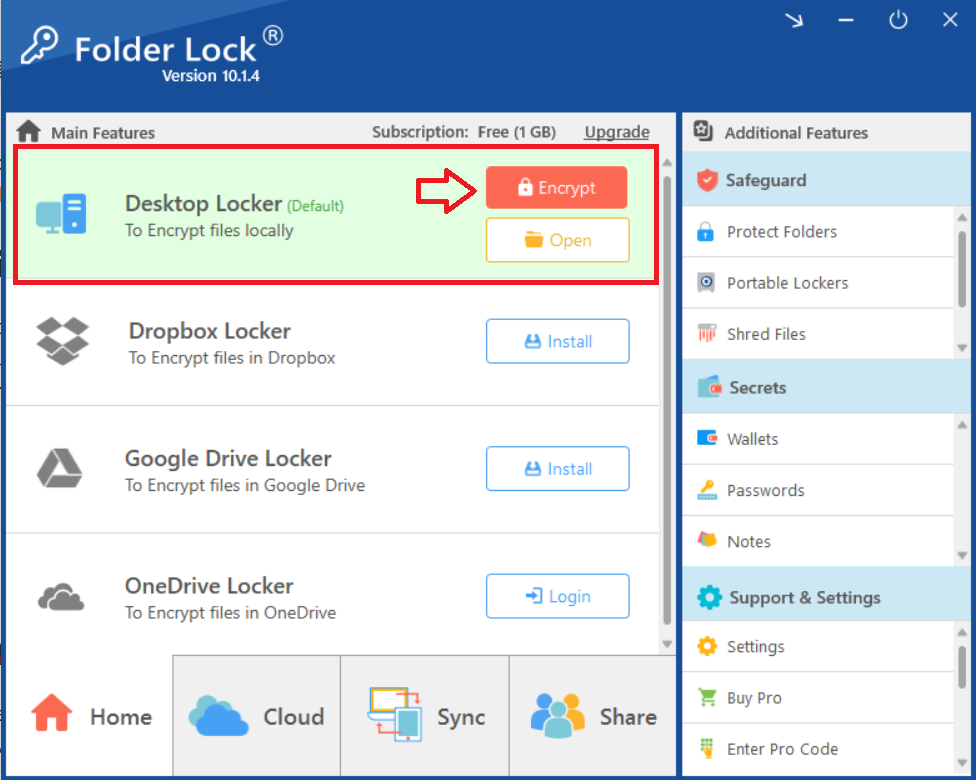Click the Safeguard list down arrow
977x780 pixels.
[962, 348]
